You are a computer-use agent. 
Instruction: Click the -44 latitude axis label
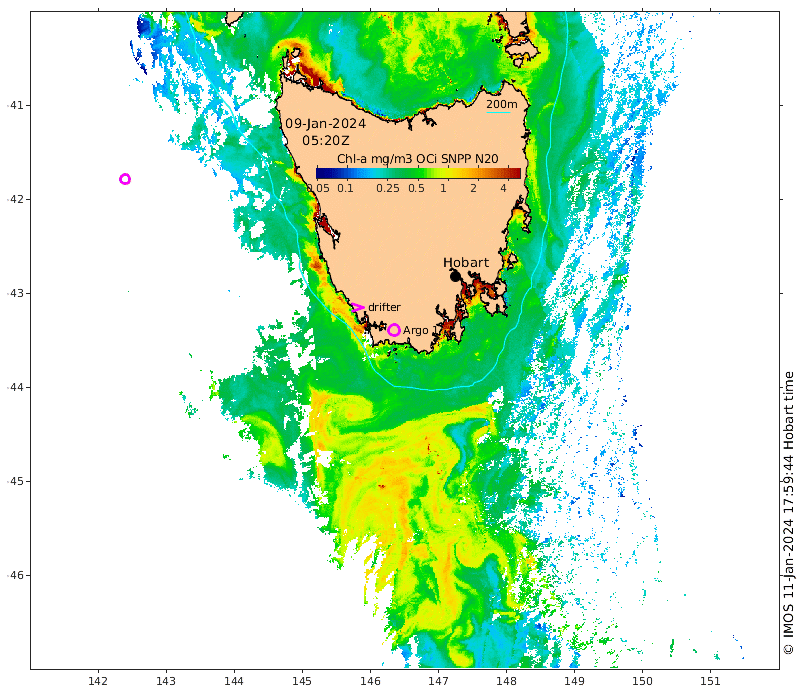point(14,387)
